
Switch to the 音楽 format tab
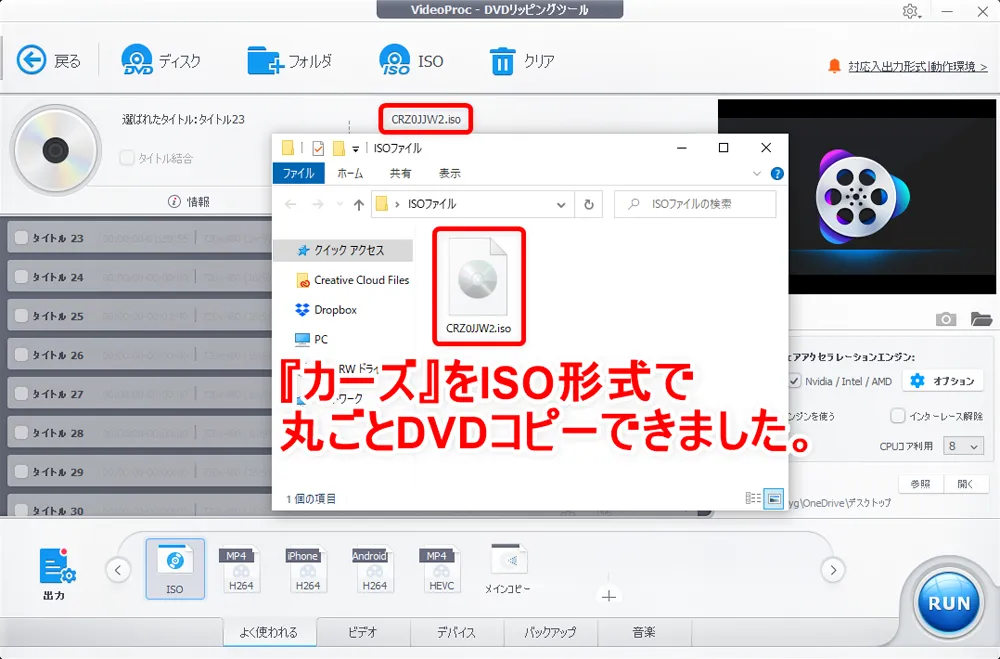tap(643, 632)
